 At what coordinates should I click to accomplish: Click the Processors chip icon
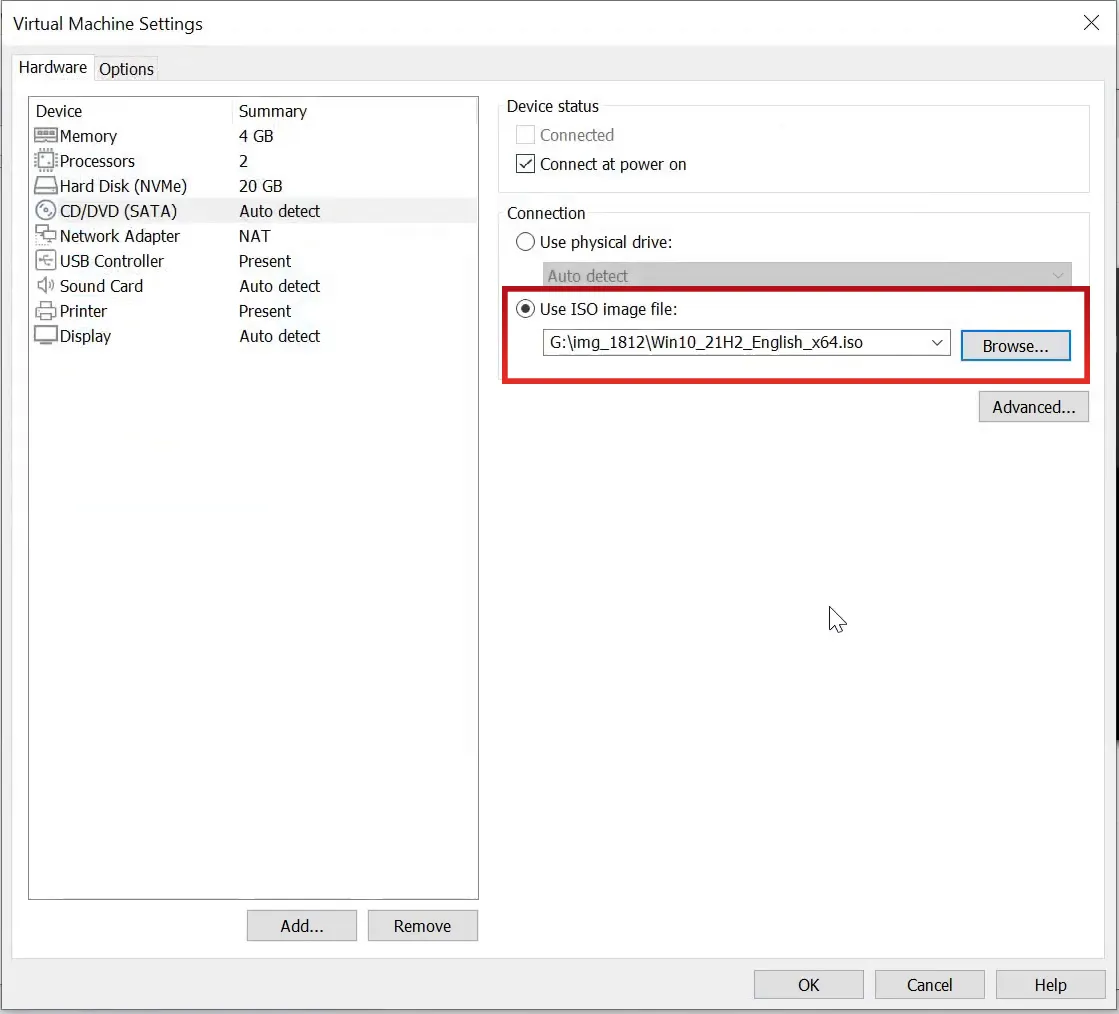pos(46,161)
